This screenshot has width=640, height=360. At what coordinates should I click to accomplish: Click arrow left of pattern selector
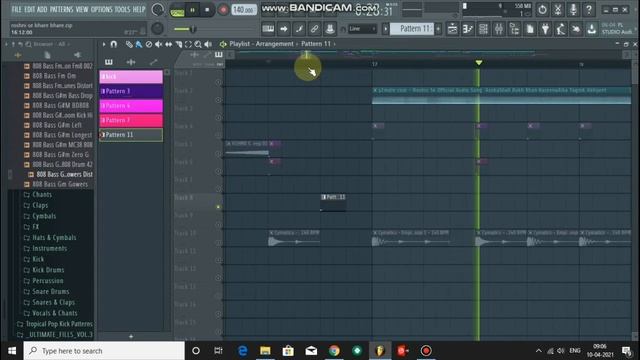click(385, 29)
